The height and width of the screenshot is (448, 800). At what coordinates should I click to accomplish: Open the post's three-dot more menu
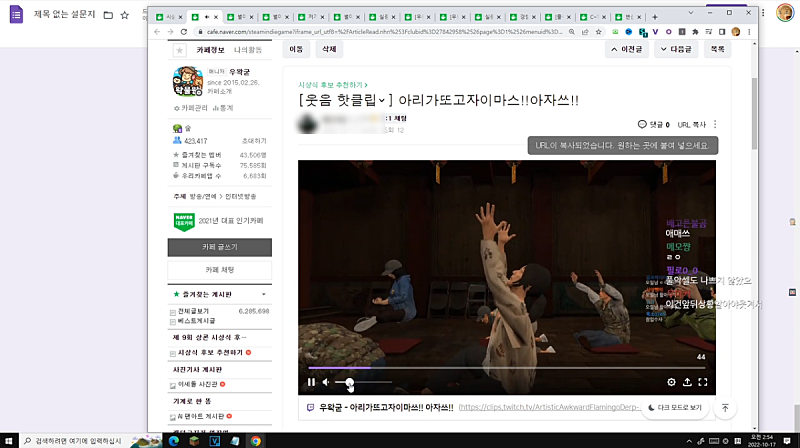tap(715, 125)
